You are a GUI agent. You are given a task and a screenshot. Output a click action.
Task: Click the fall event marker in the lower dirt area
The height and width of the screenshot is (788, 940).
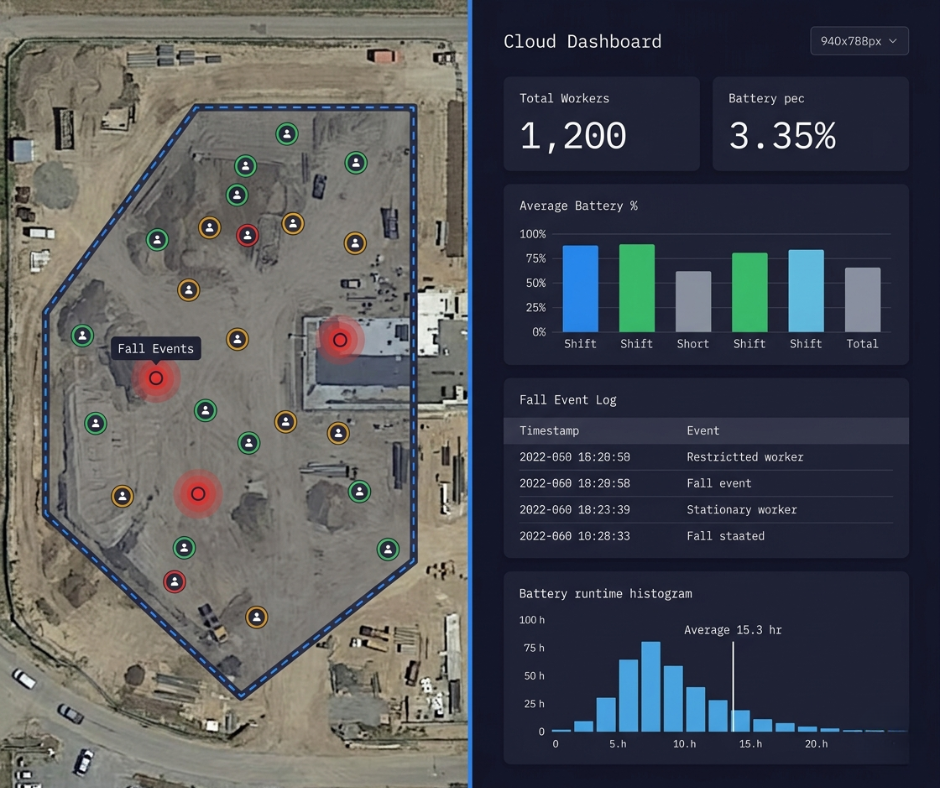[198, 494]
